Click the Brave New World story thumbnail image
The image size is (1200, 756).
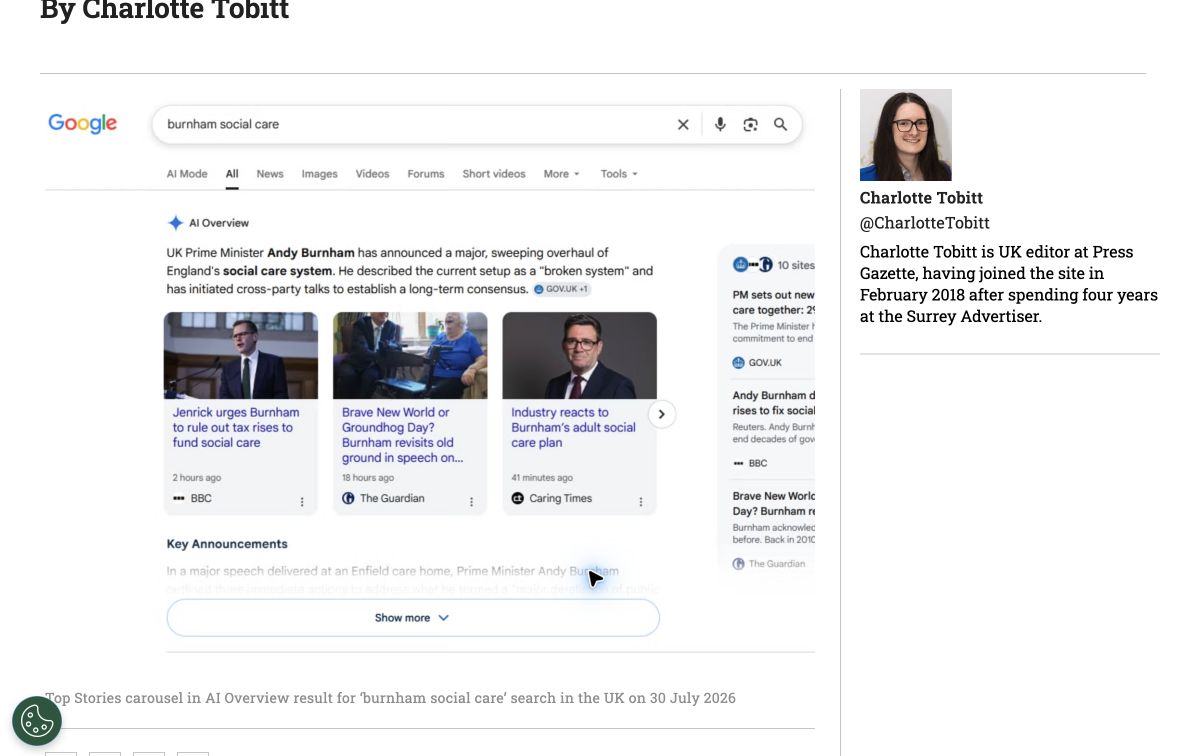pos(410,356)
